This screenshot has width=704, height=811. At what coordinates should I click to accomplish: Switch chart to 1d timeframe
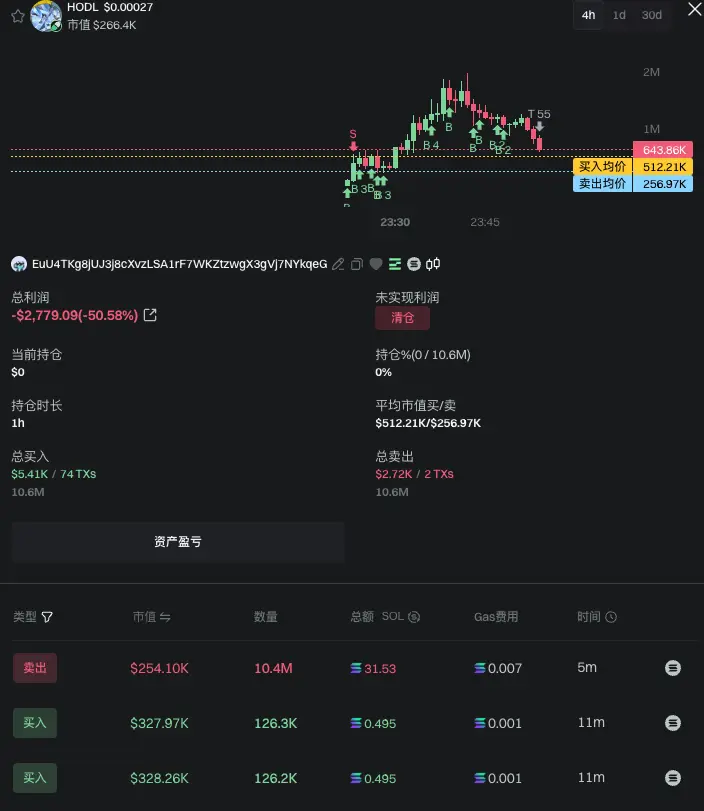(619, 15)
